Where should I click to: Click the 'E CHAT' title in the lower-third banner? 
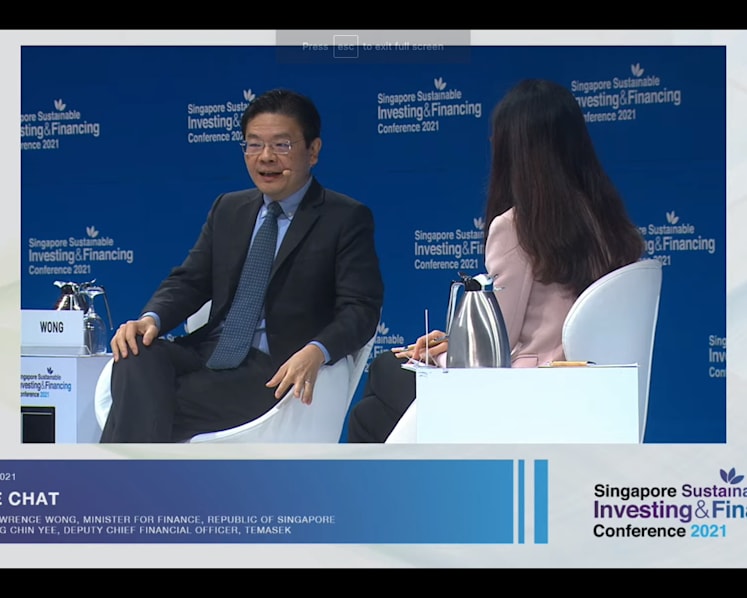pyautogui.click(x=30, y=499)
